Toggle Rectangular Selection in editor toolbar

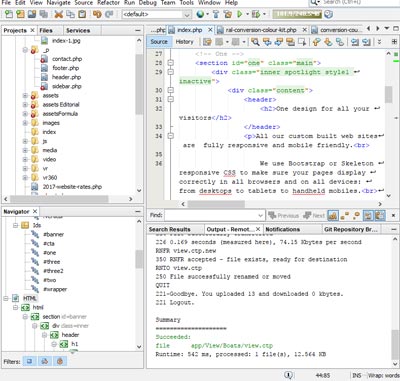pyautogui.click(x=302, y=42)
